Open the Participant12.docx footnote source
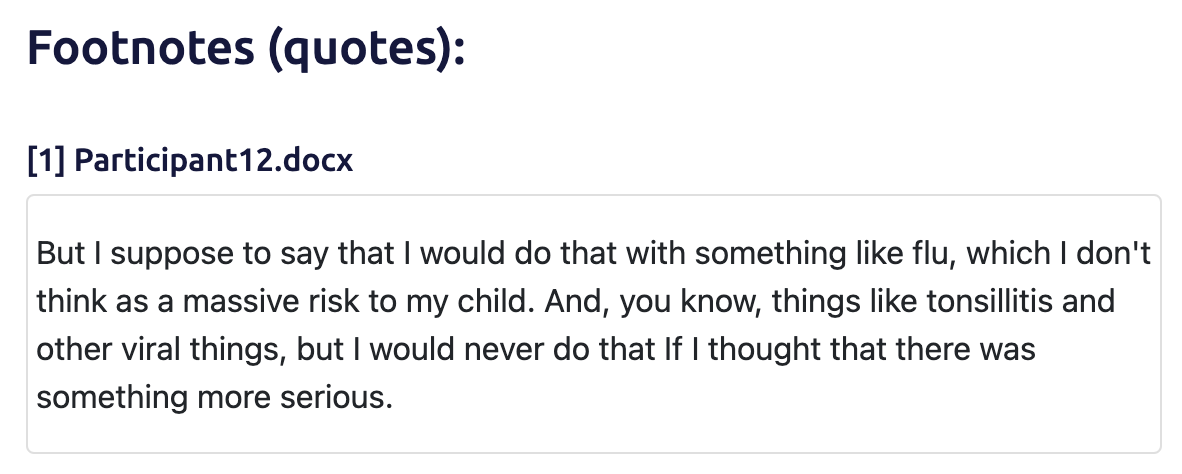 [x=213, y=160]
